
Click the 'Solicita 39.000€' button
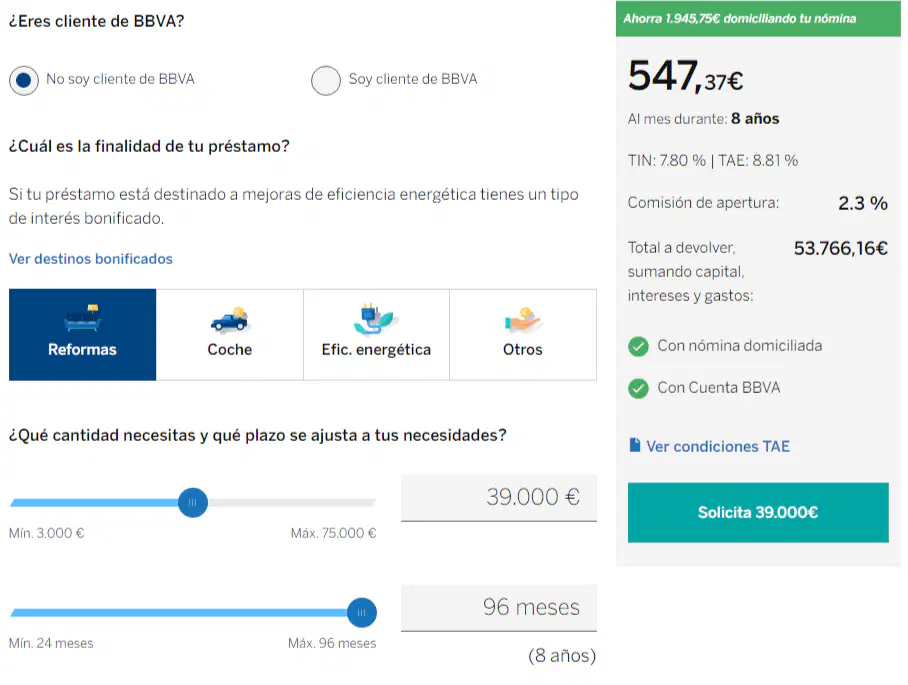(758, 512)
